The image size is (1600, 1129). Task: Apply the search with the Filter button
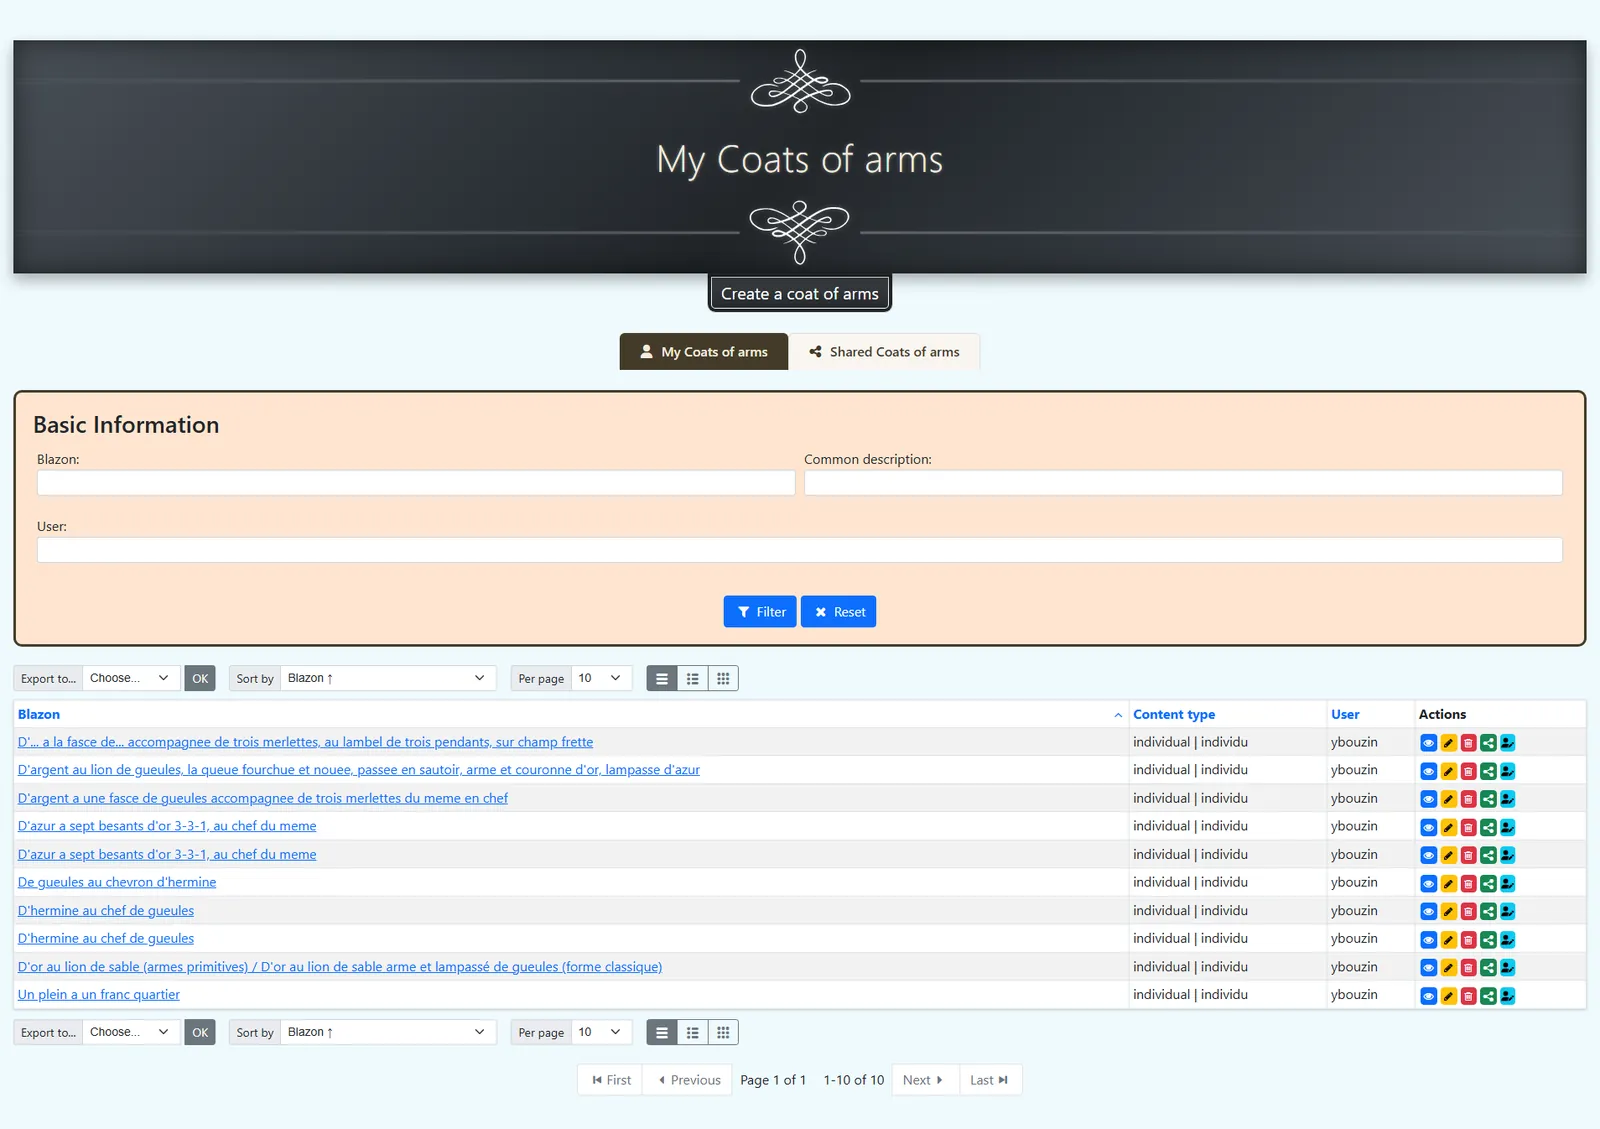[760, 612]
